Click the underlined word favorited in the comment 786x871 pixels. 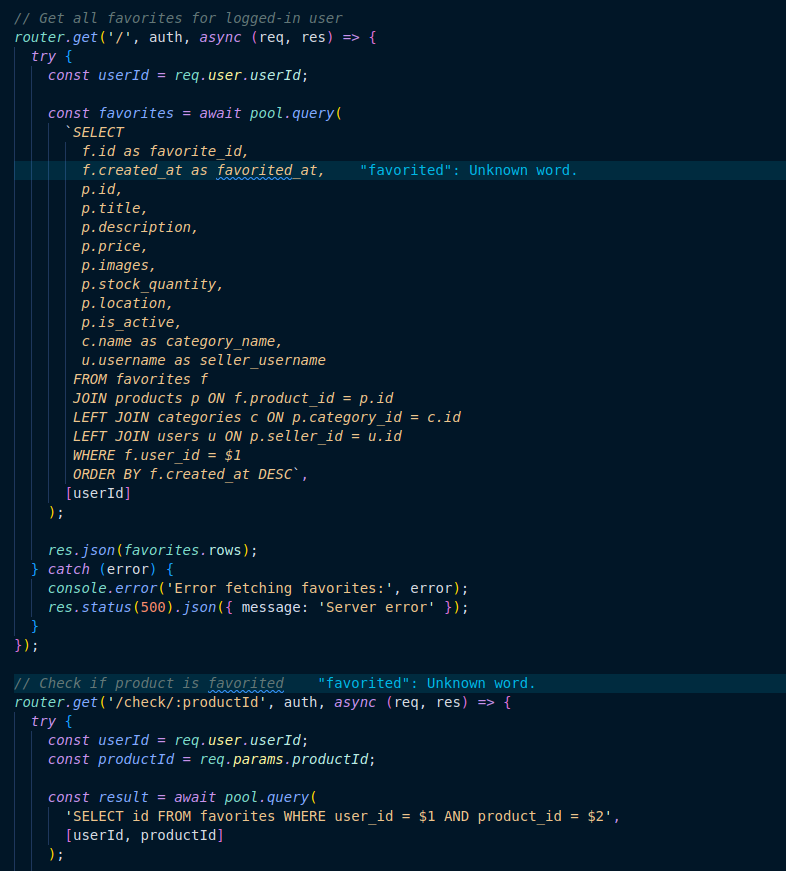click(246, 683)
